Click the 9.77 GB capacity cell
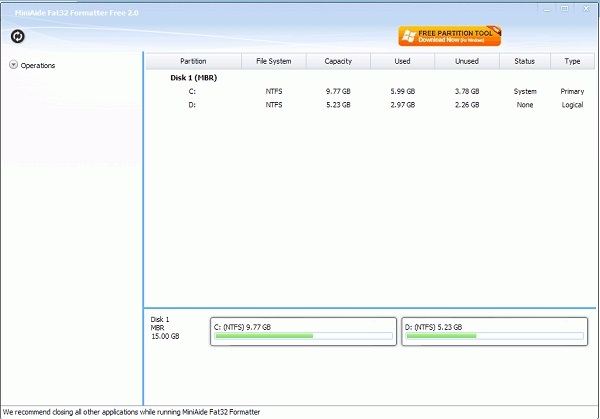Viewport: 600px width, 419px height. pyautogui.click(x=338, y=91)
